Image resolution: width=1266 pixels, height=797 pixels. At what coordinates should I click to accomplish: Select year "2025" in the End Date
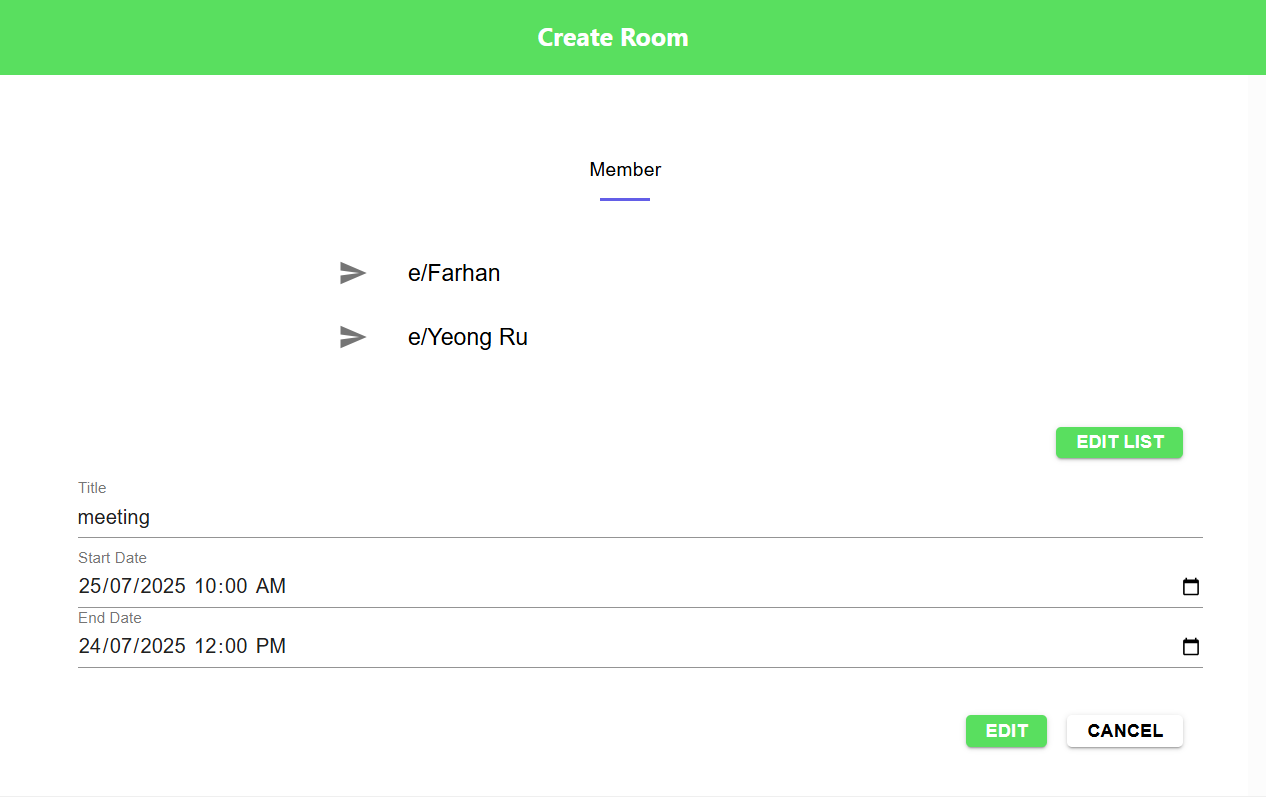tap(163, 647)
